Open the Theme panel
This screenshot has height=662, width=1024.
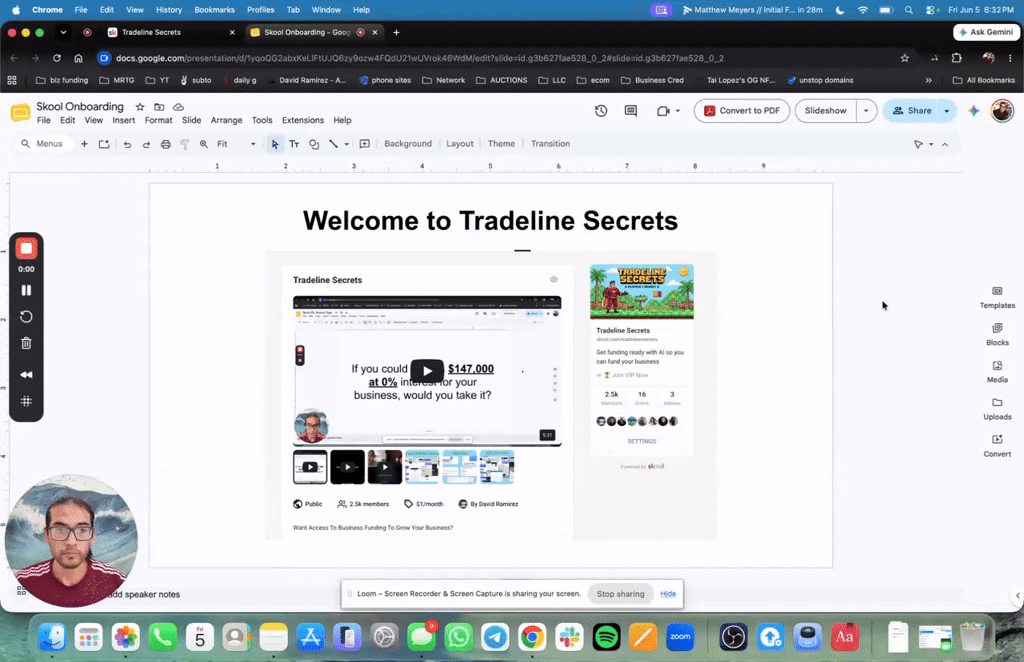point(501,144)
